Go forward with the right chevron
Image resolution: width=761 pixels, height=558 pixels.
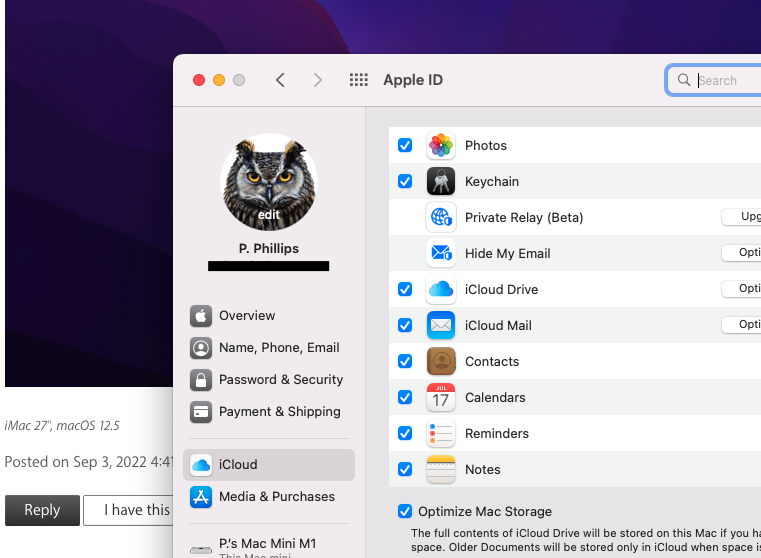[x=317, y=80]
